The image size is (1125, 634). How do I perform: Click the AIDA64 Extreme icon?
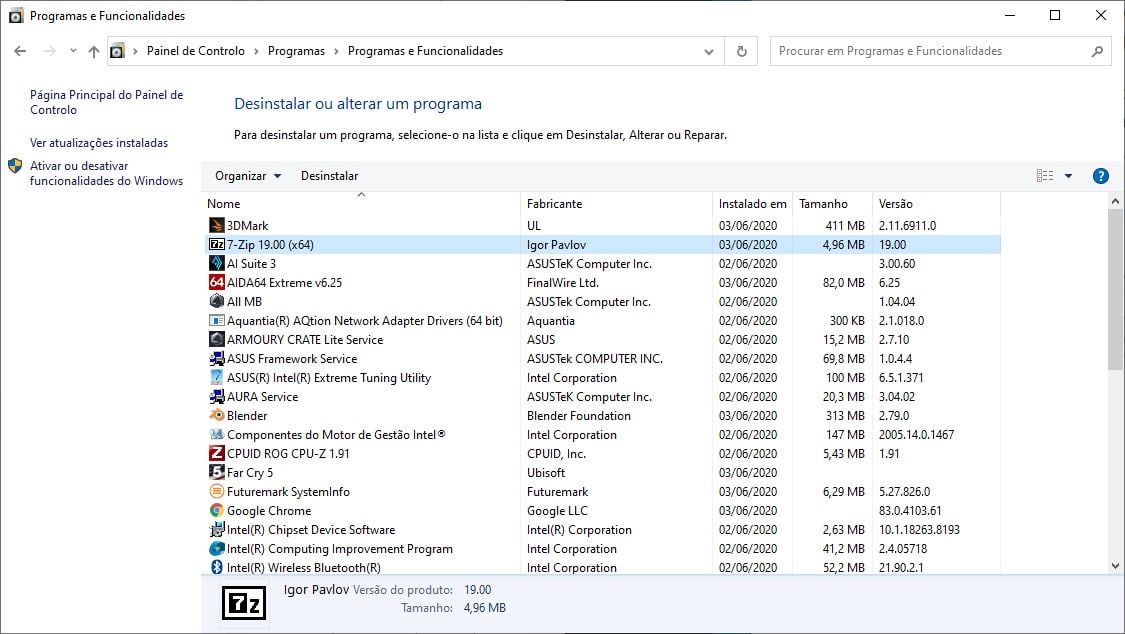[216, 283]
